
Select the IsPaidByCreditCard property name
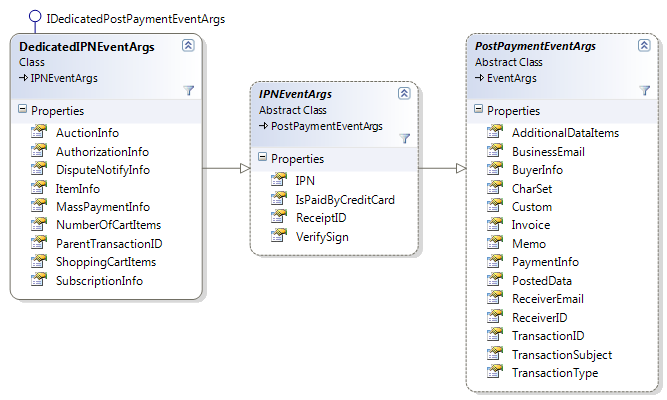tap(345, 200)
